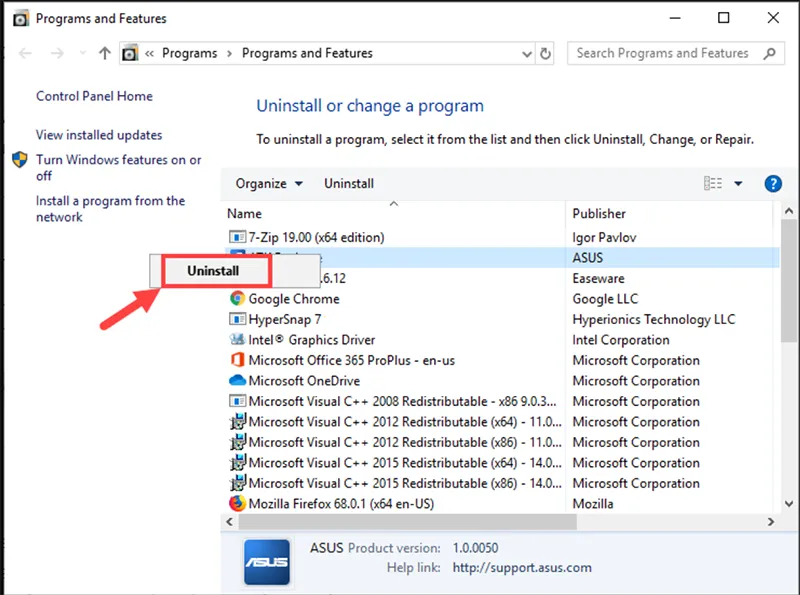Click the HyperSnap 7 program icon
The width and height of the screenshot is (800, 595).
[x=238, y=319]
